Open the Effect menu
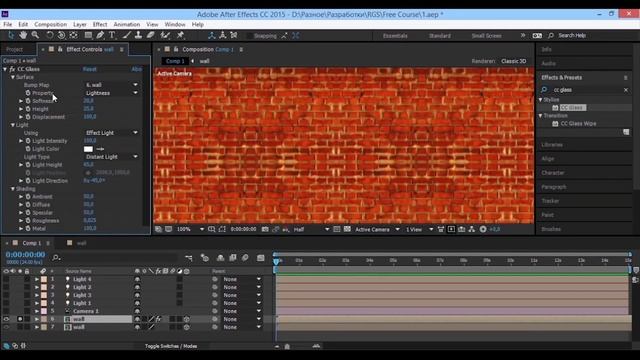This screenshot has width=640, height=360. [100, 24]
